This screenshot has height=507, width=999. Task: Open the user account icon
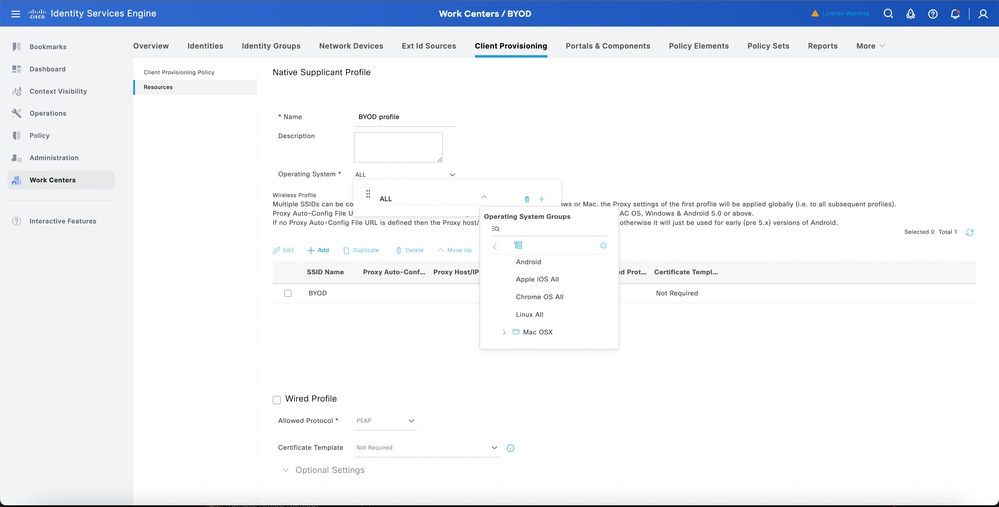[x=983, y=13]
